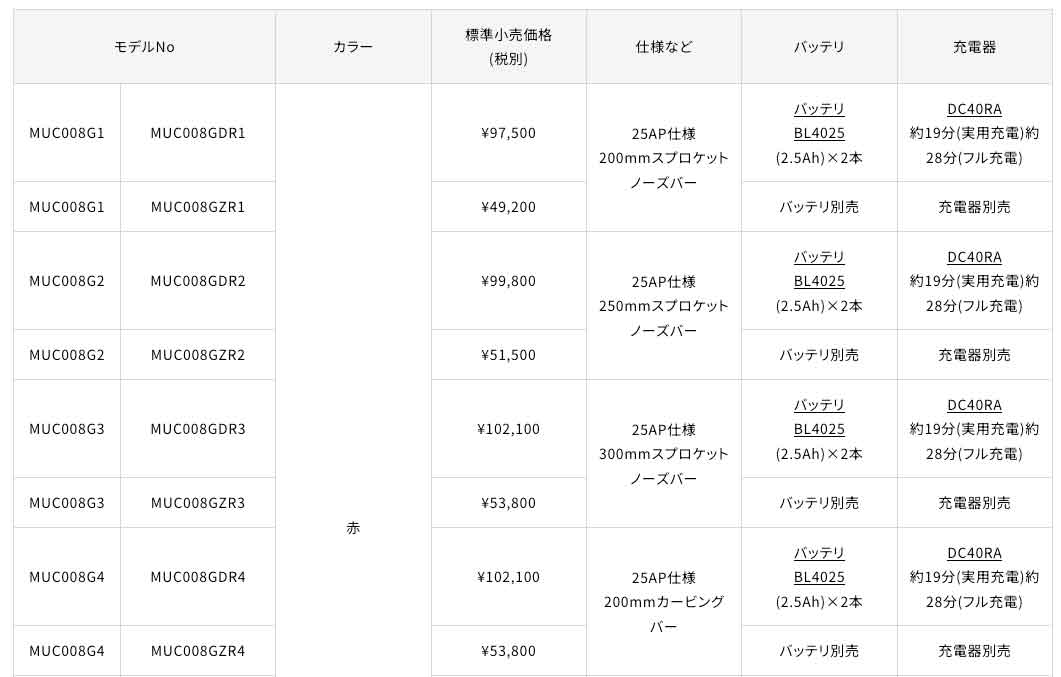Click the 充電器 column header
Image resolution: width=1061 pixels, height=677 pixels.
coord(974,47)
